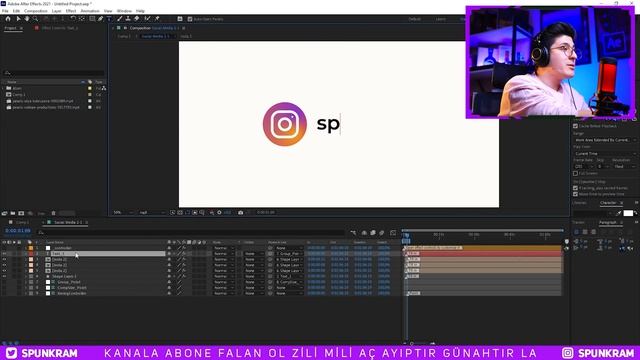Image resolution: width=640 pixels, height=360 pixels.
Task: Click the new composition icon in Project panel
Action: [21, 213]
